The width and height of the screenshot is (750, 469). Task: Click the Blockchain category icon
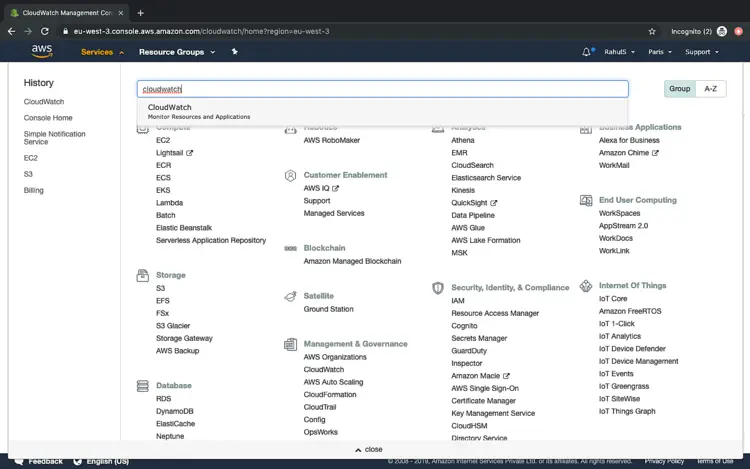tap(290, 248)
